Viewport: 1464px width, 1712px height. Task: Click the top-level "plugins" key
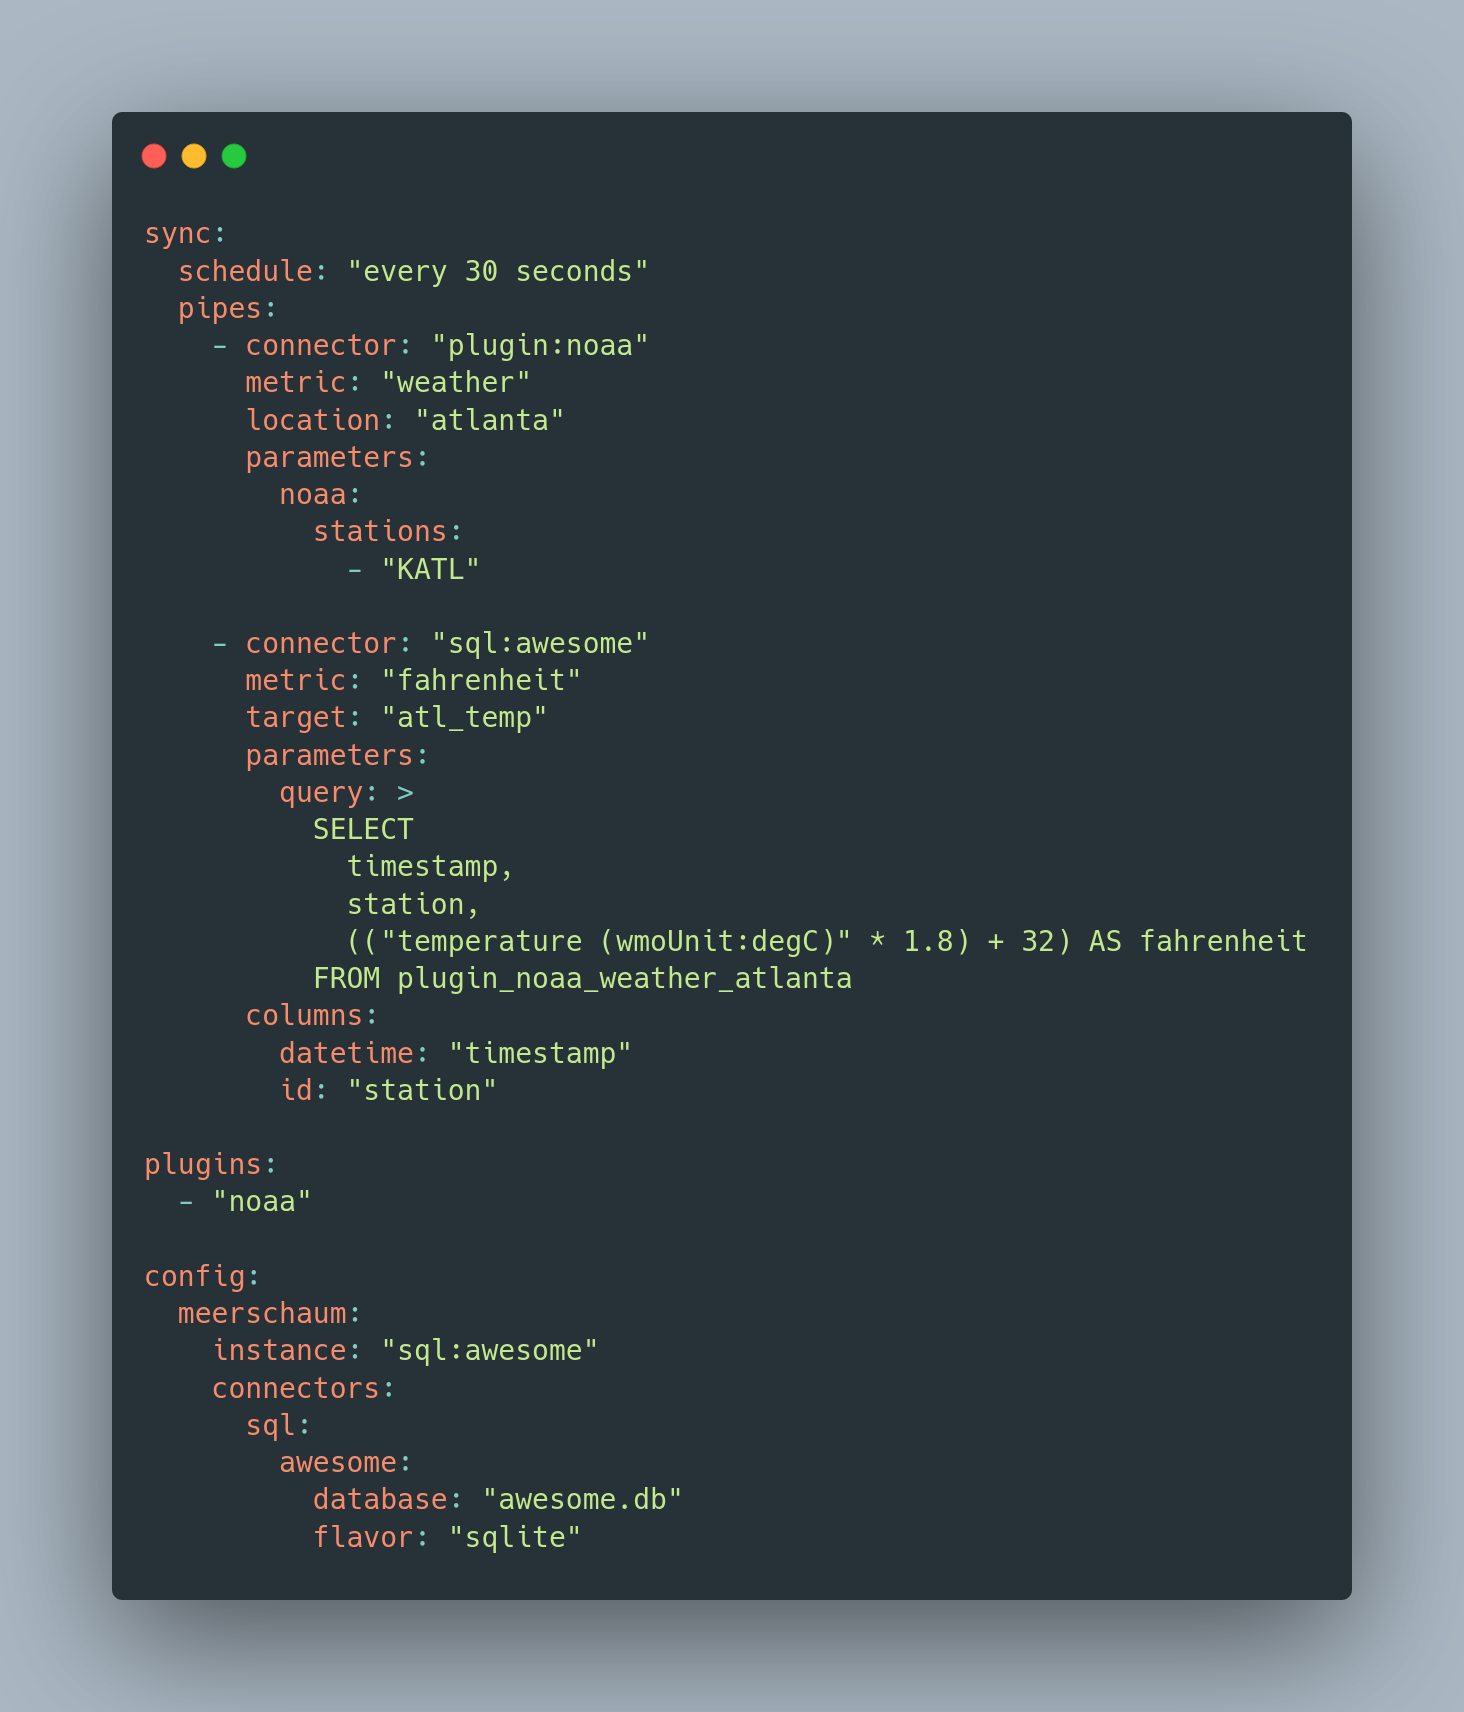click(203, 1165)
